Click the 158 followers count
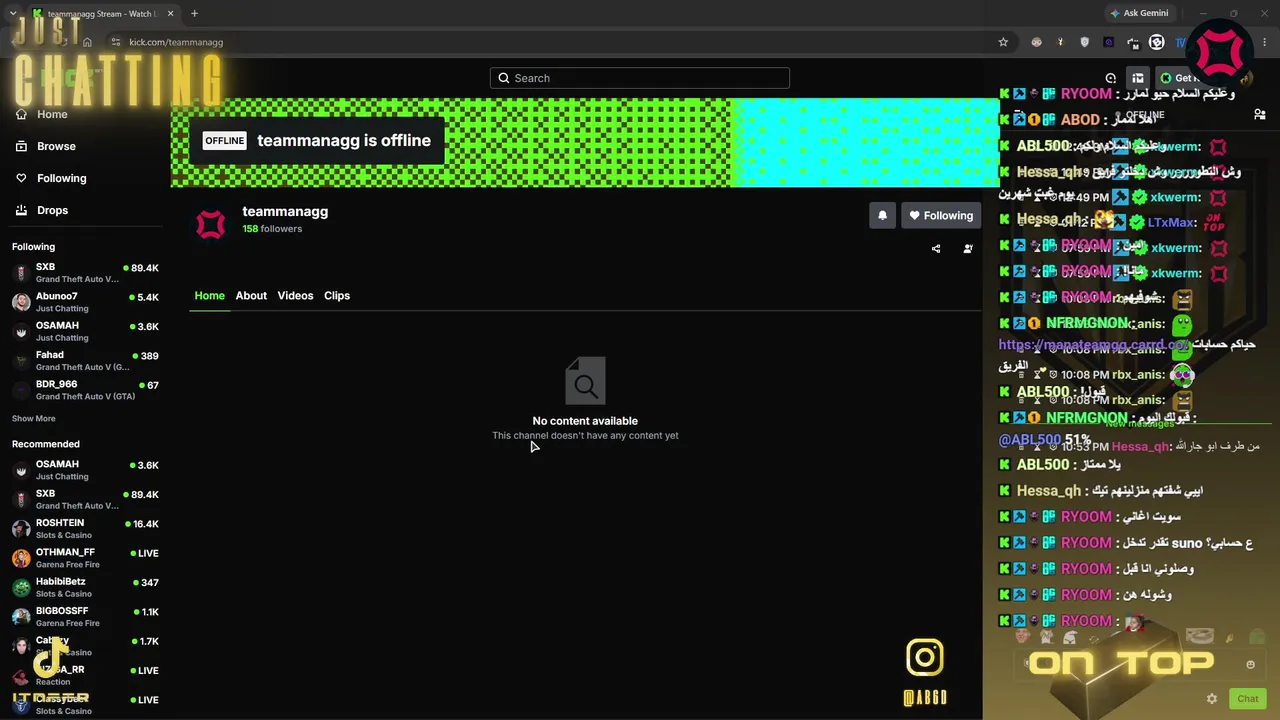The width and height of the screenshot is (1280, 720). tap(272, 229)
